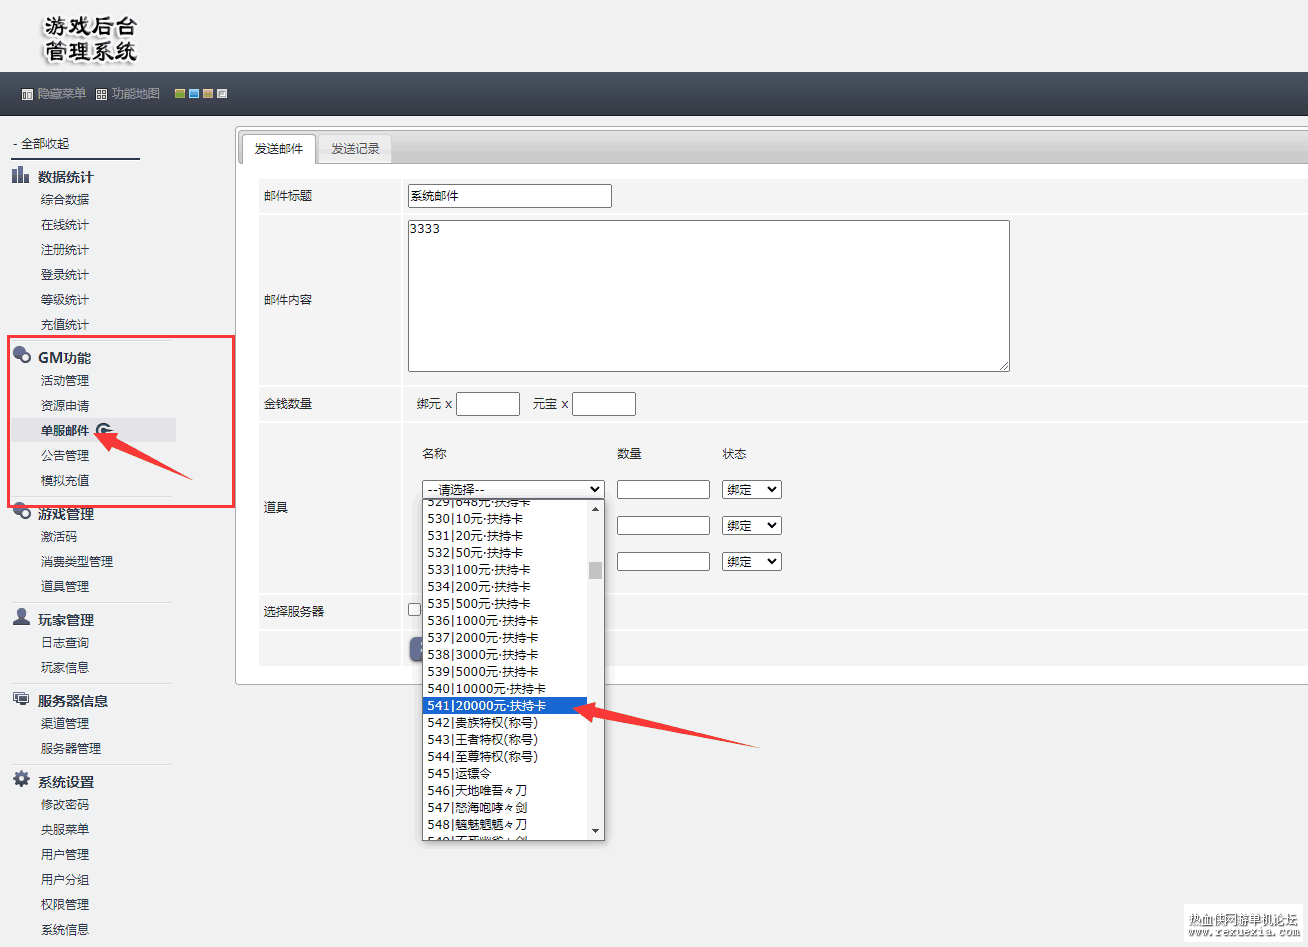This screenshot has height=947, width=1308.
Task: Click the person icon beside 玩家管理
Action: point(21,617)
